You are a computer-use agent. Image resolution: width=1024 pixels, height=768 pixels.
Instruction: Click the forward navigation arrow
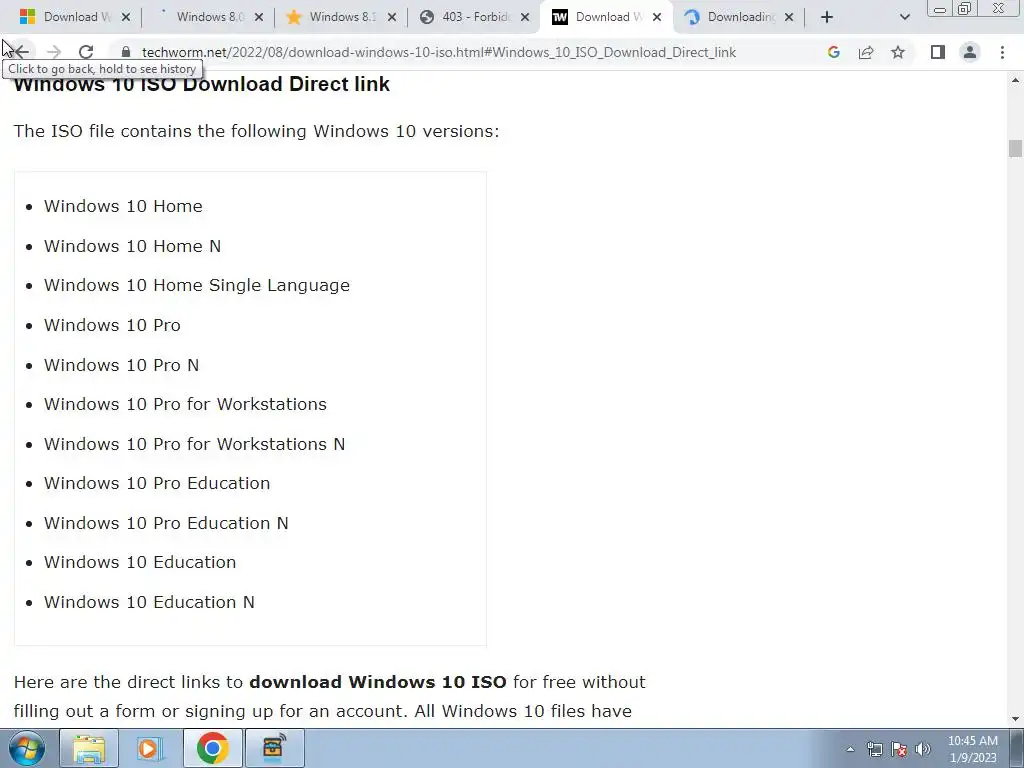point(54,52)
